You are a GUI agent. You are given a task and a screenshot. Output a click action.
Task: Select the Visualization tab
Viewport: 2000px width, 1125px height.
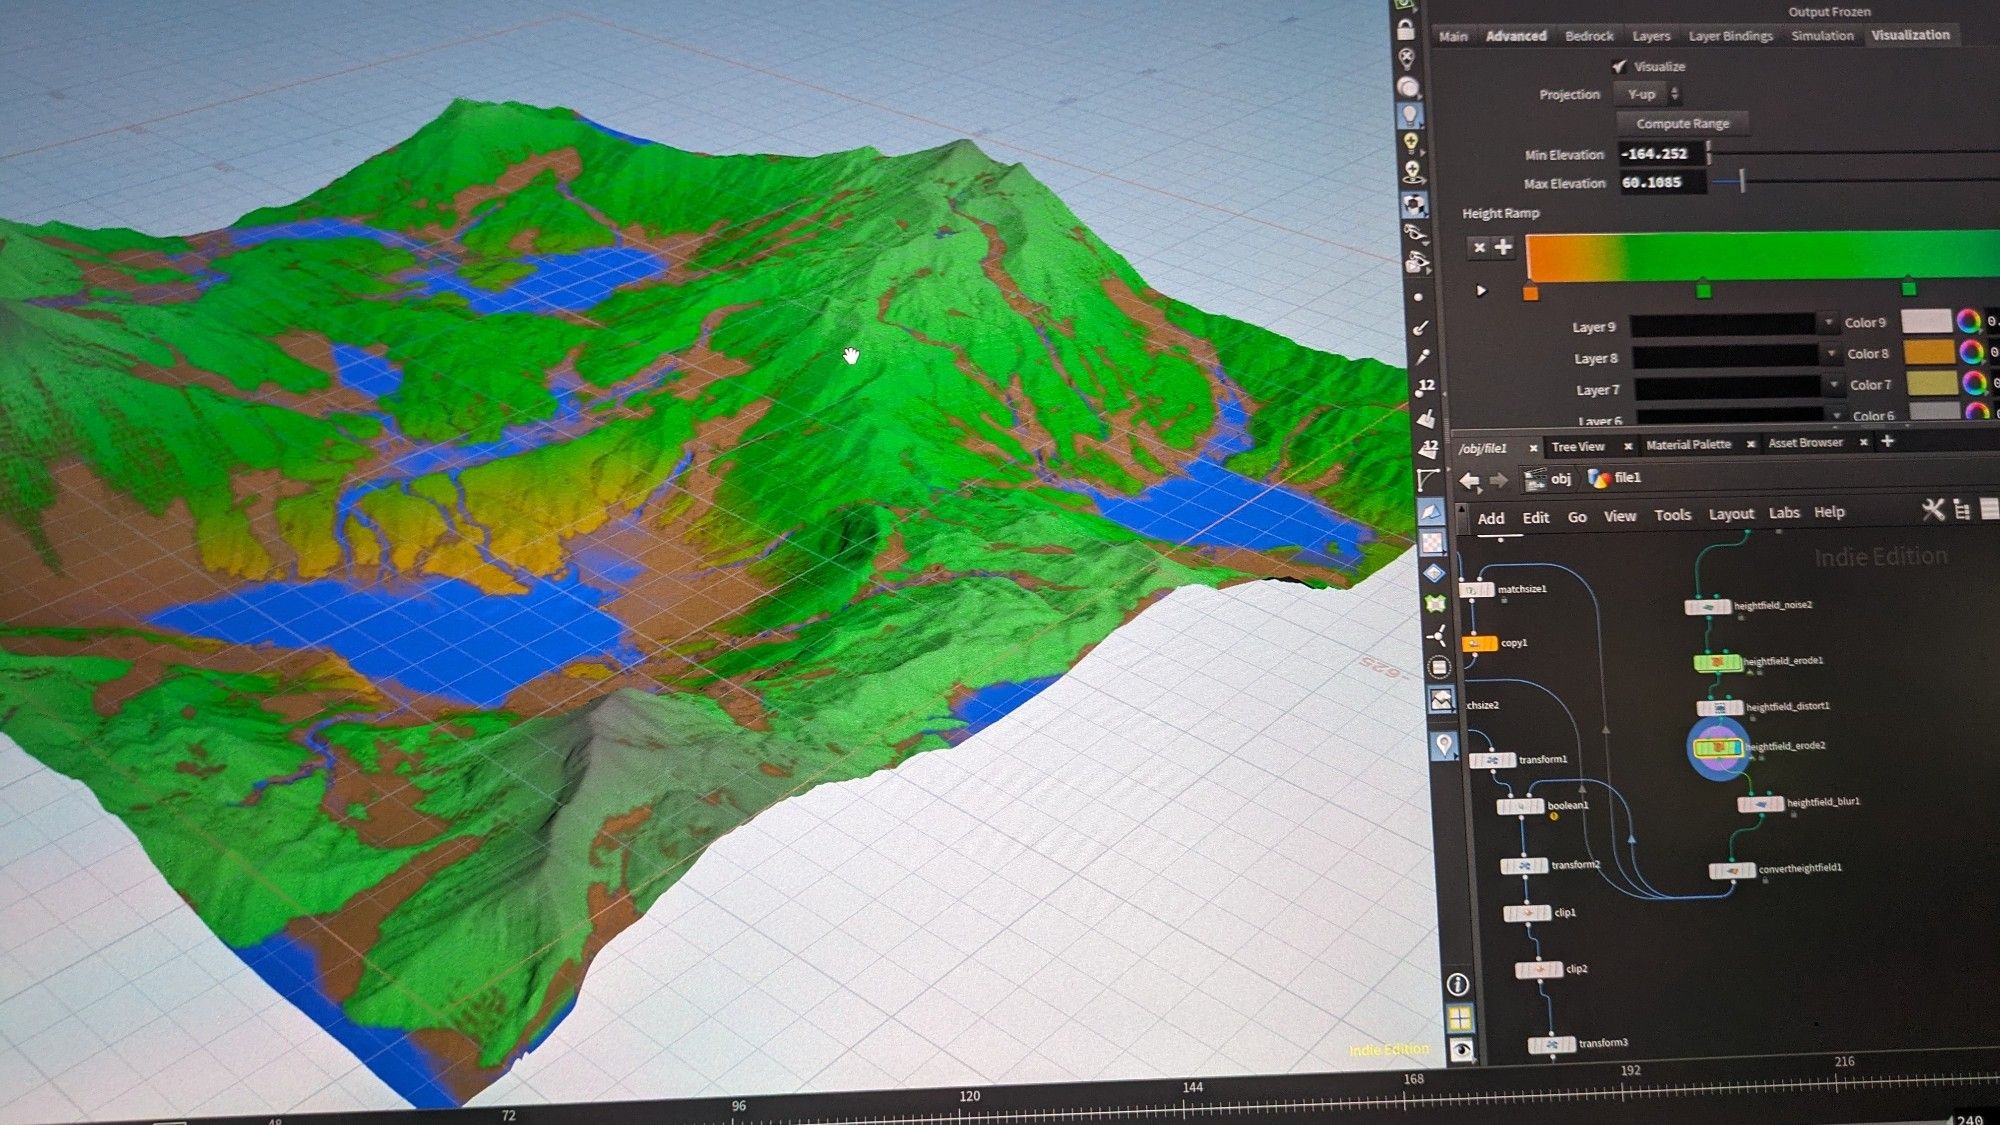(x=1910, y=35)
